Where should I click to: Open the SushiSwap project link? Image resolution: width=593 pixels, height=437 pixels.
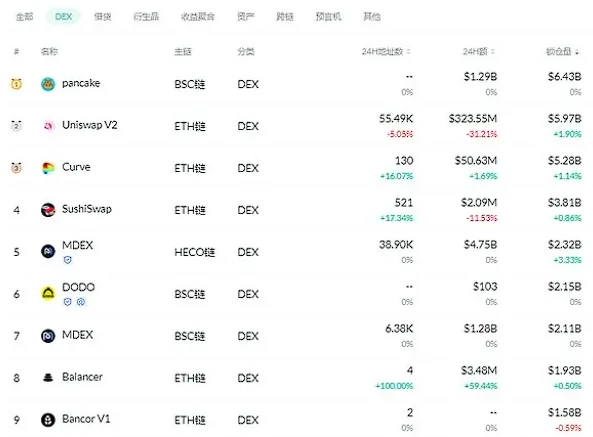point(87,209)
